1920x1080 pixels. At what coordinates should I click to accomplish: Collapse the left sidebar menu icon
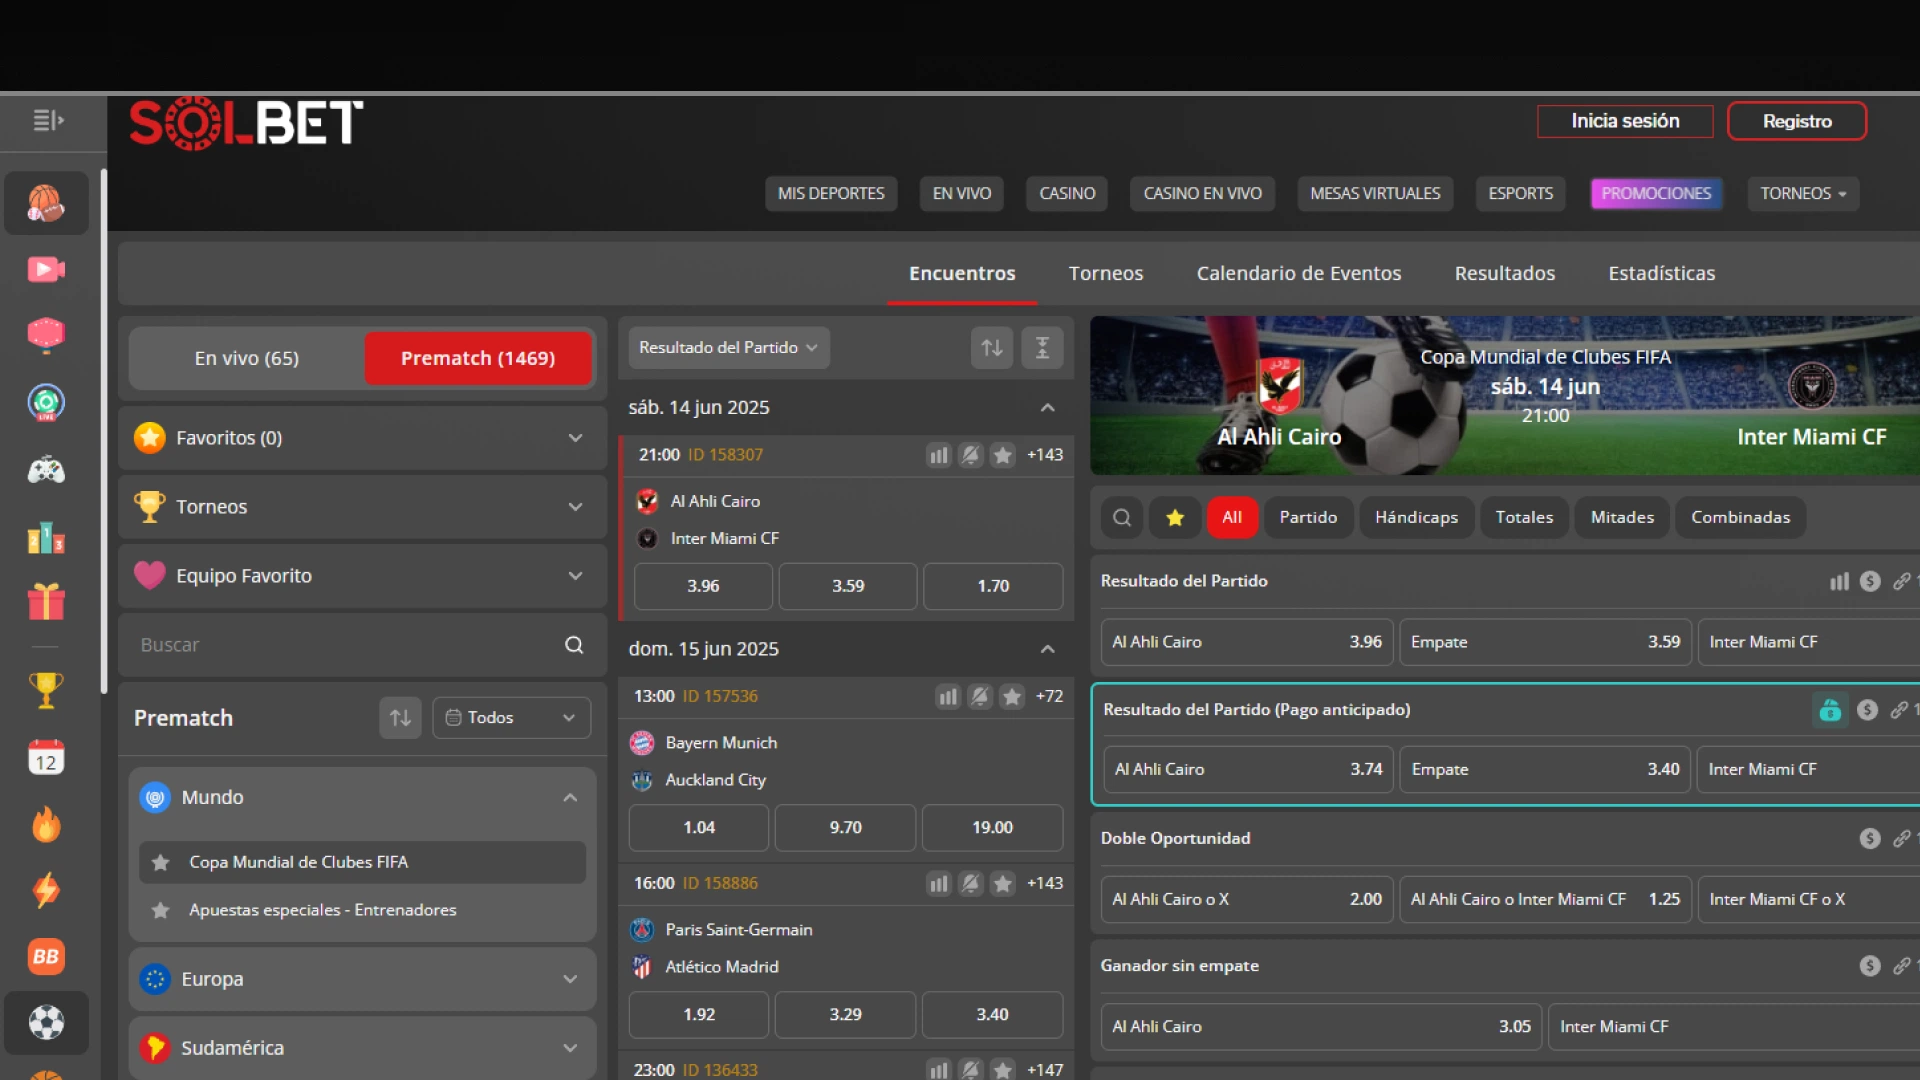pos(47,121)
